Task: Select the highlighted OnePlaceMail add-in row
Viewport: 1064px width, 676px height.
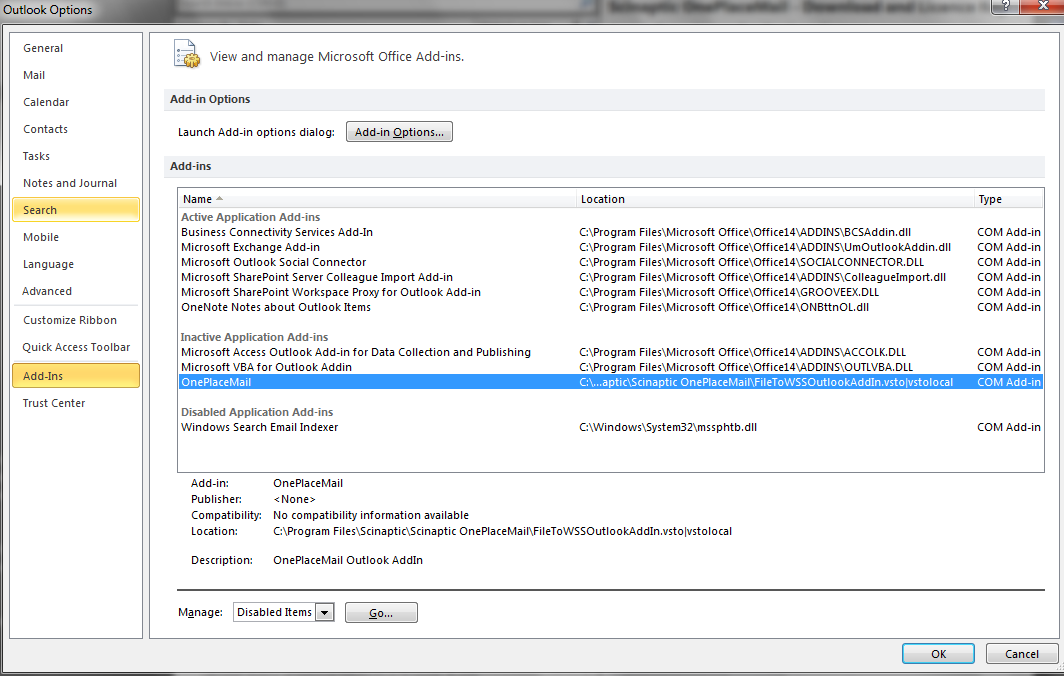Action: (611, 382)
